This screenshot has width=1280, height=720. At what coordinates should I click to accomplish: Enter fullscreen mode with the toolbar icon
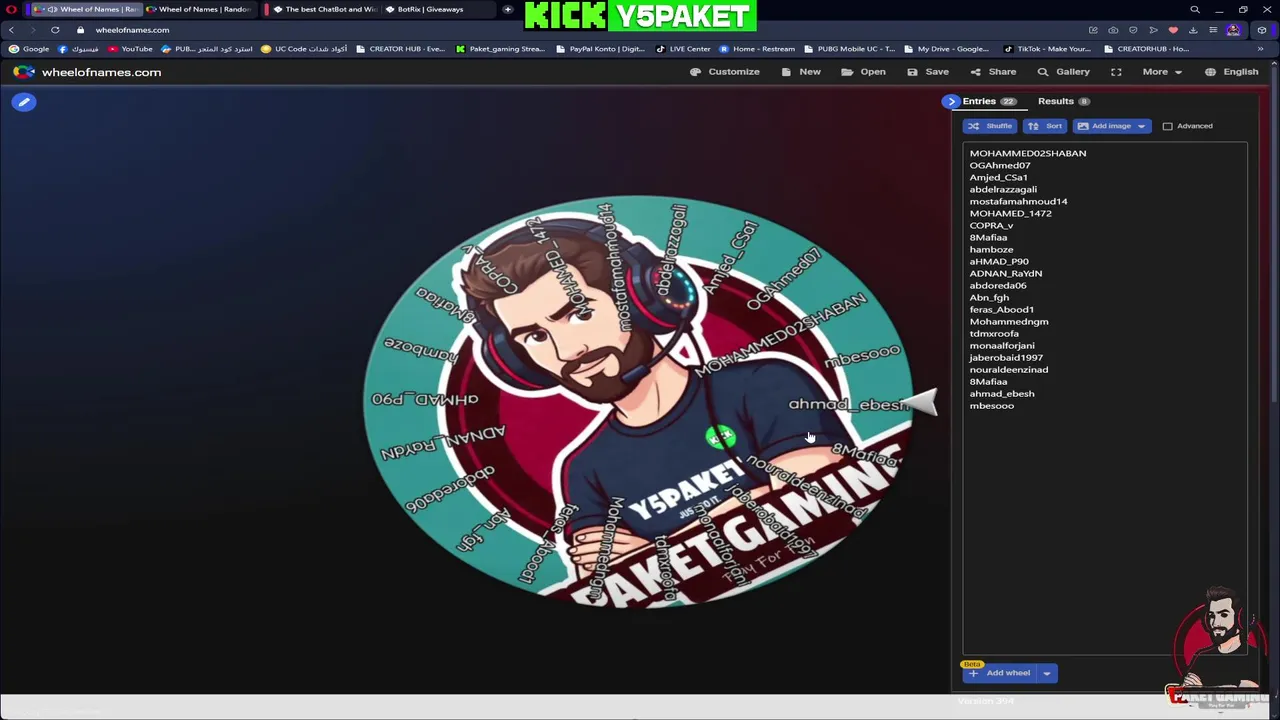(1116, 72)
